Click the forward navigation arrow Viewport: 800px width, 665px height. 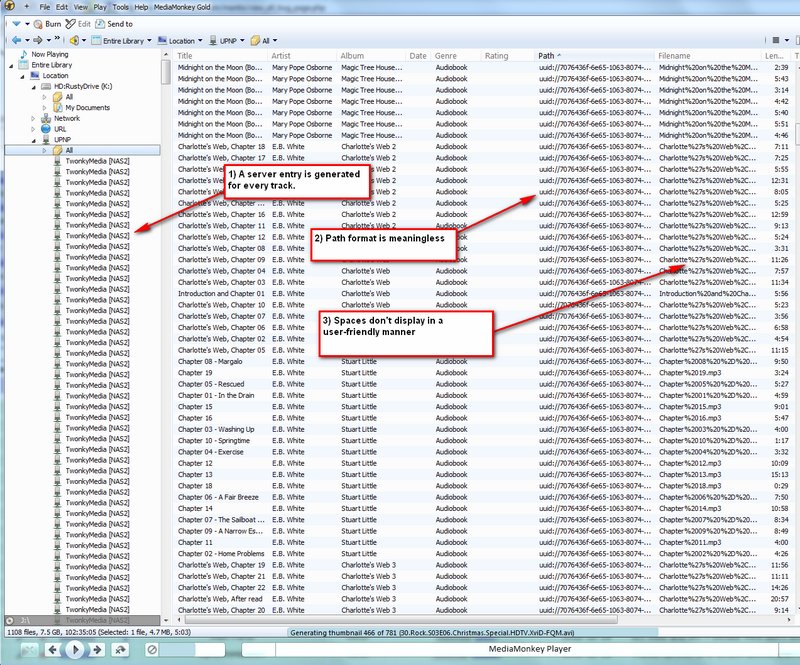tap(37, 41)
